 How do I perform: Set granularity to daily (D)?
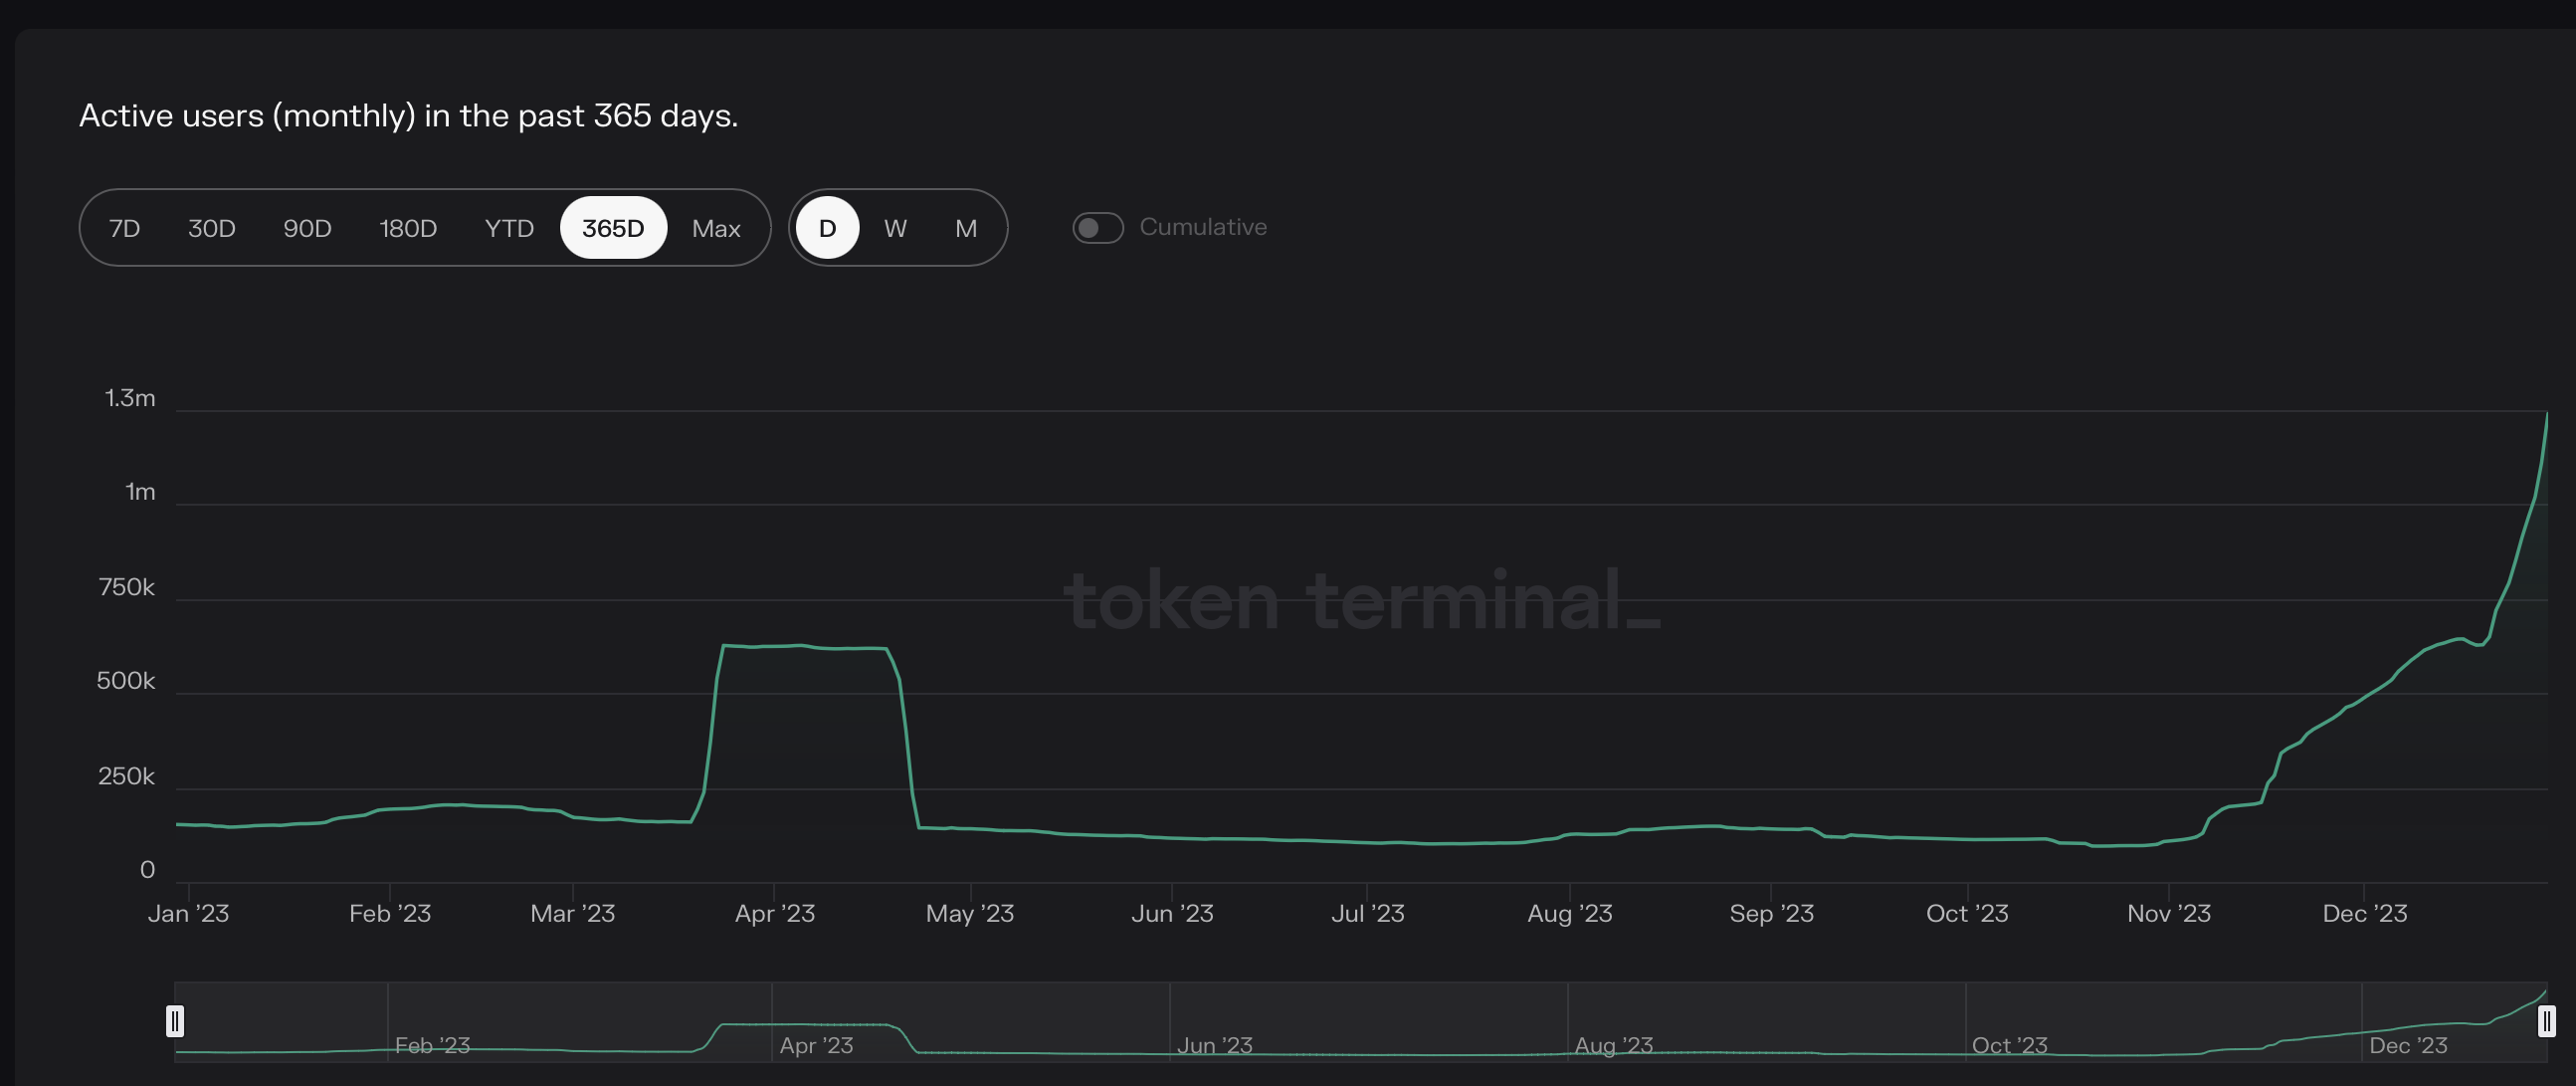[827, 228]
